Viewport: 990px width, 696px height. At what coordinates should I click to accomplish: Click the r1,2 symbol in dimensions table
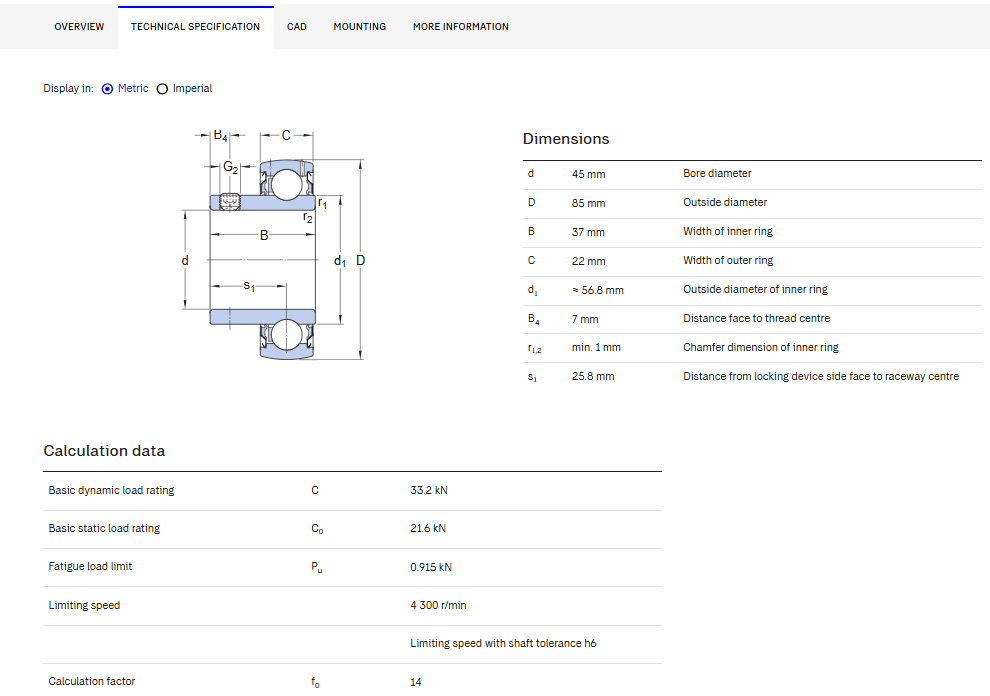coord(535,349)
